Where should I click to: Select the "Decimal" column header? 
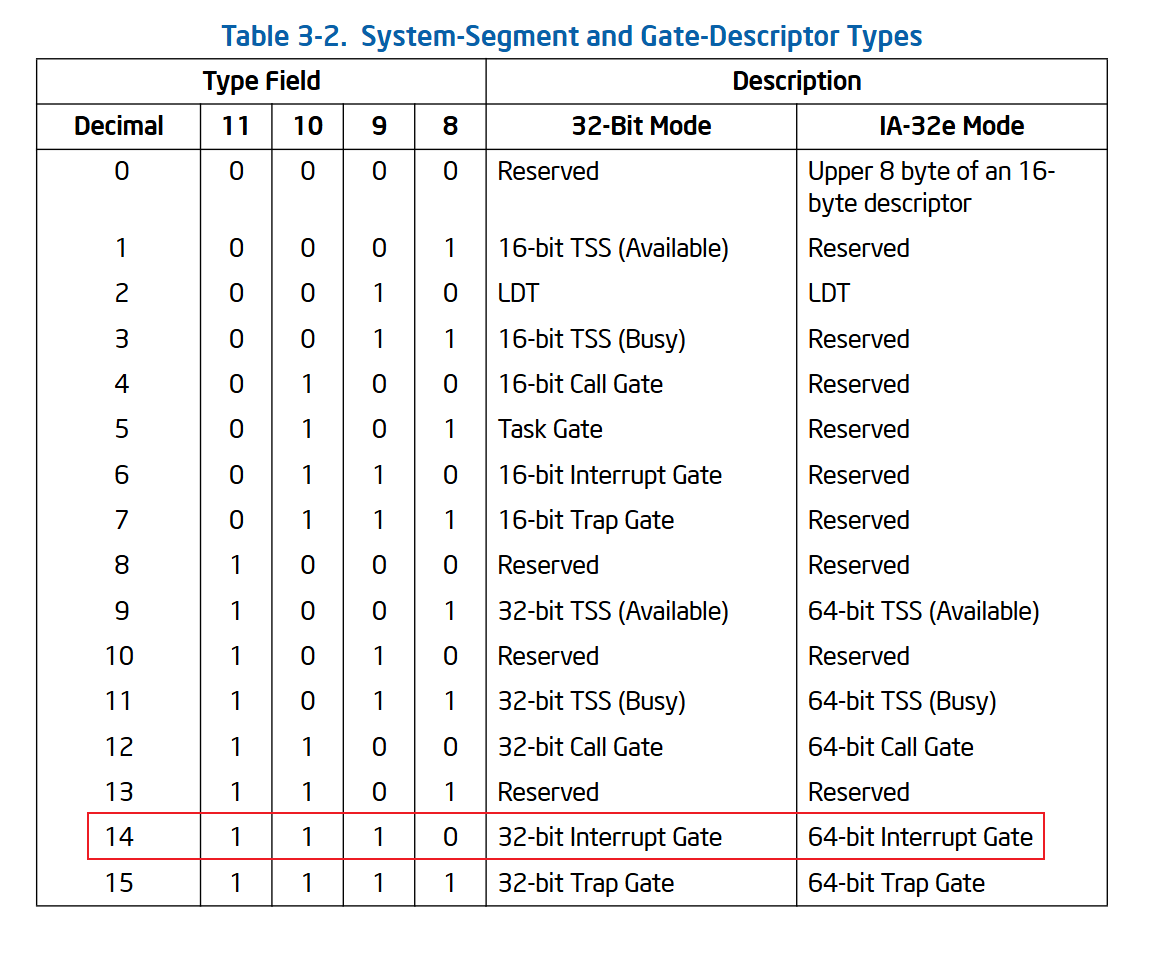[119, 127]
